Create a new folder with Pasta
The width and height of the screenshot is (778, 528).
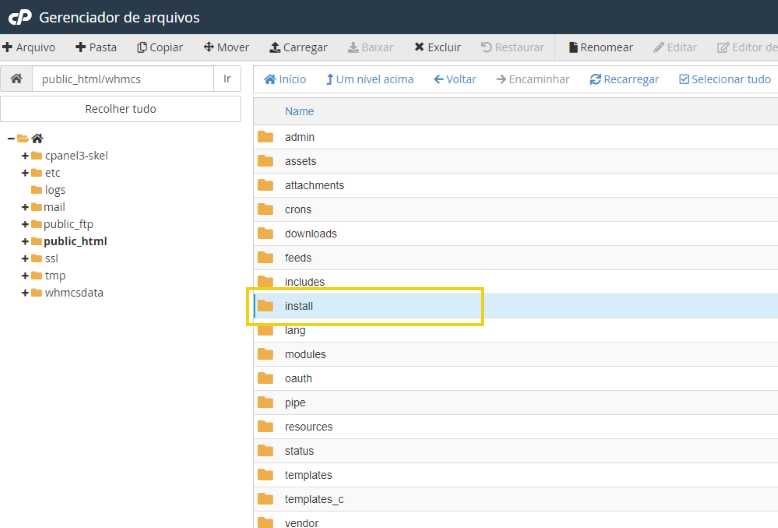[96, 47]
